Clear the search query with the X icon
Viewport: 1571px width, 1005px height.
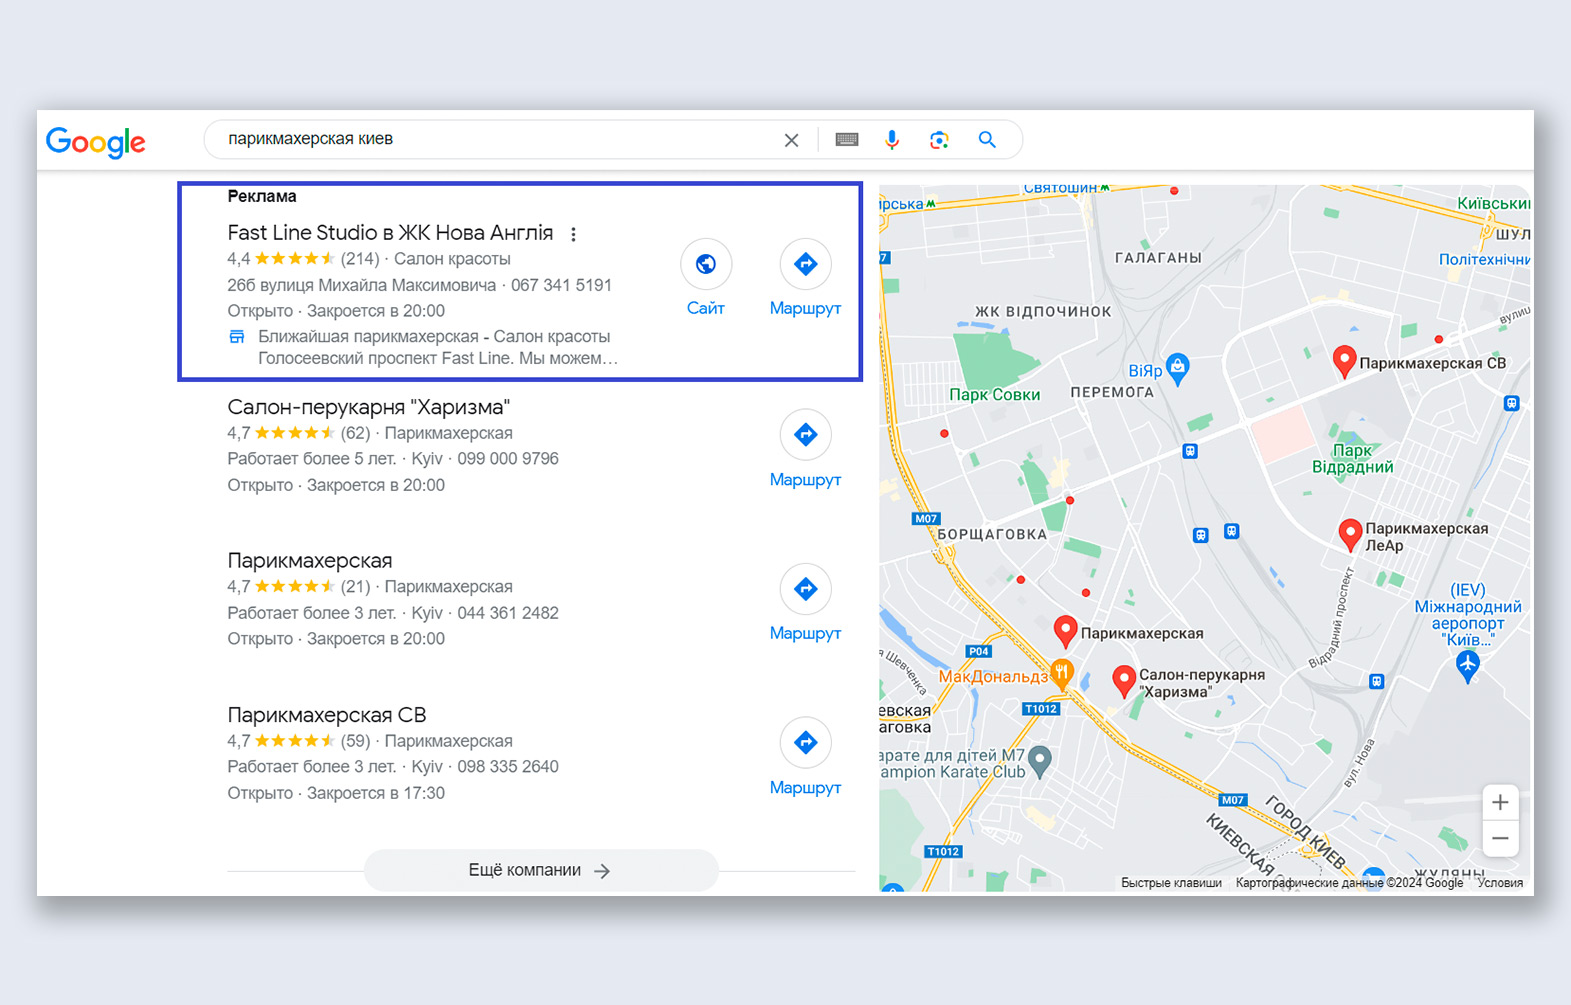791,140
